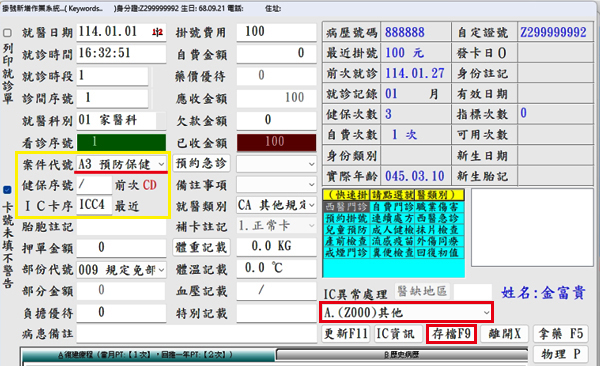Switch to the A復健療程 tab

148,355
